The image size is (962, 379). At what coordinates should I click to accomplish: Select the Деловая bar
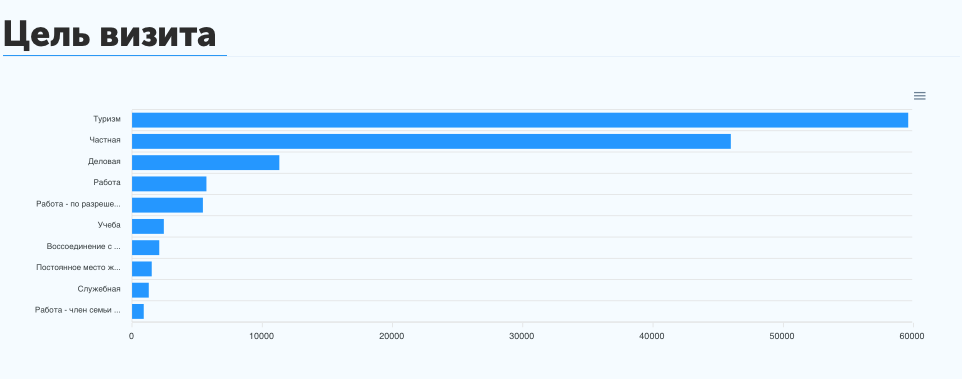point(206,163)
